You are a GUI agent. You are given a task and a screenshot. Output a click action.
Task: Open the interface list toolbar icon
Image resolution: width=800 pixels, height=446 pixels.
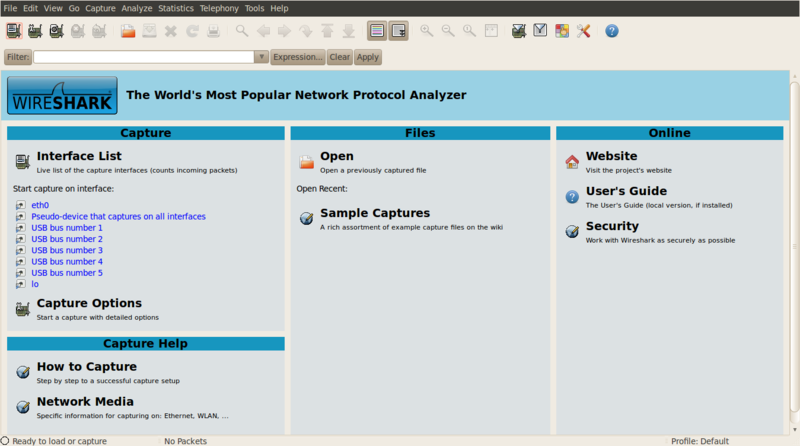point(14,31)
